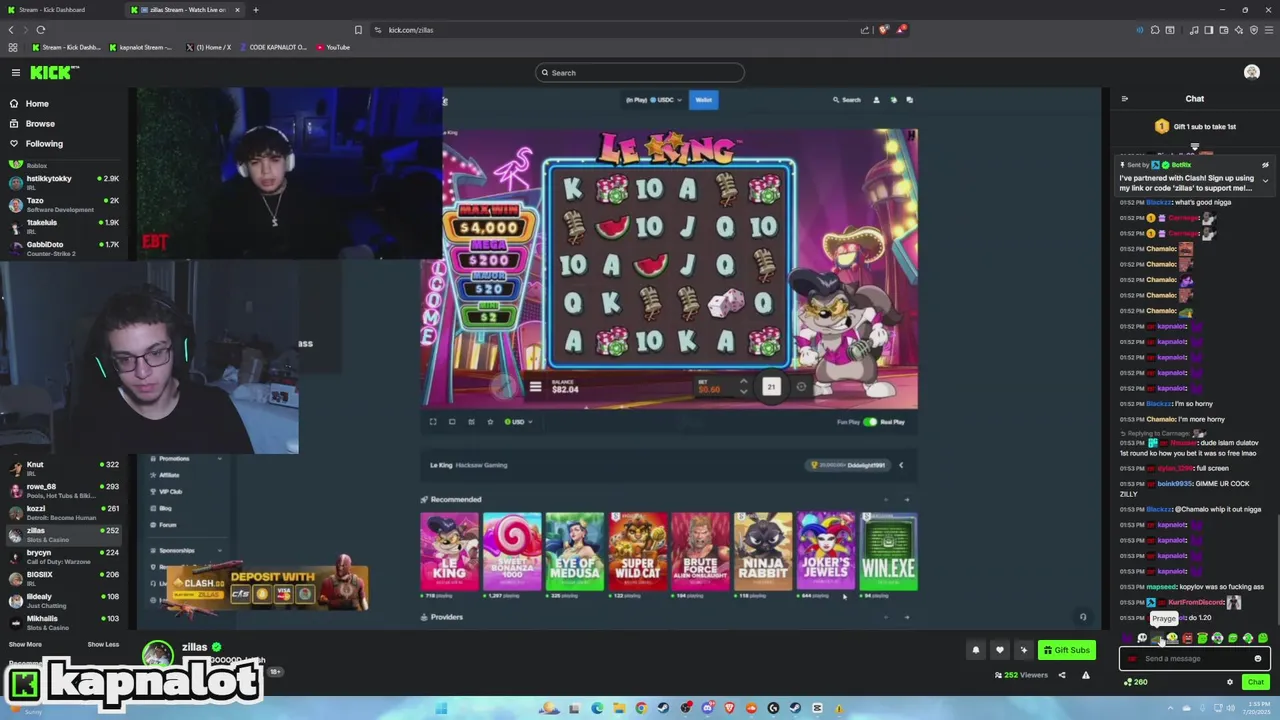
Task: Open the (1) Home / X bookmark
Action: pyautogui.click(x=209, y=47)
